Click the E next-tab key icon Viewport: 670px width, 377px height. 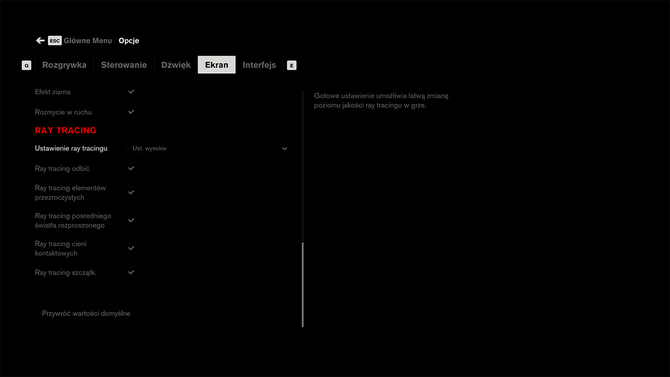[x=291, y=65]
